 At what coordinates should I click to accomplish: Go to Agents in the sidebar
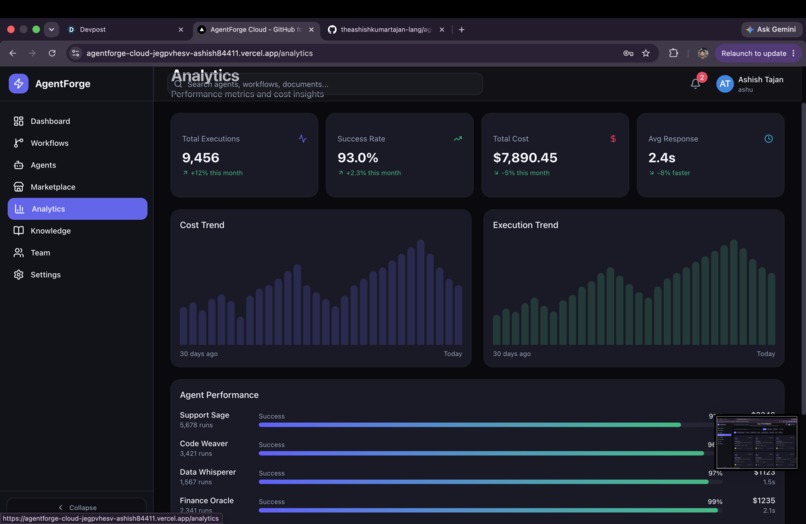(77, 165)
